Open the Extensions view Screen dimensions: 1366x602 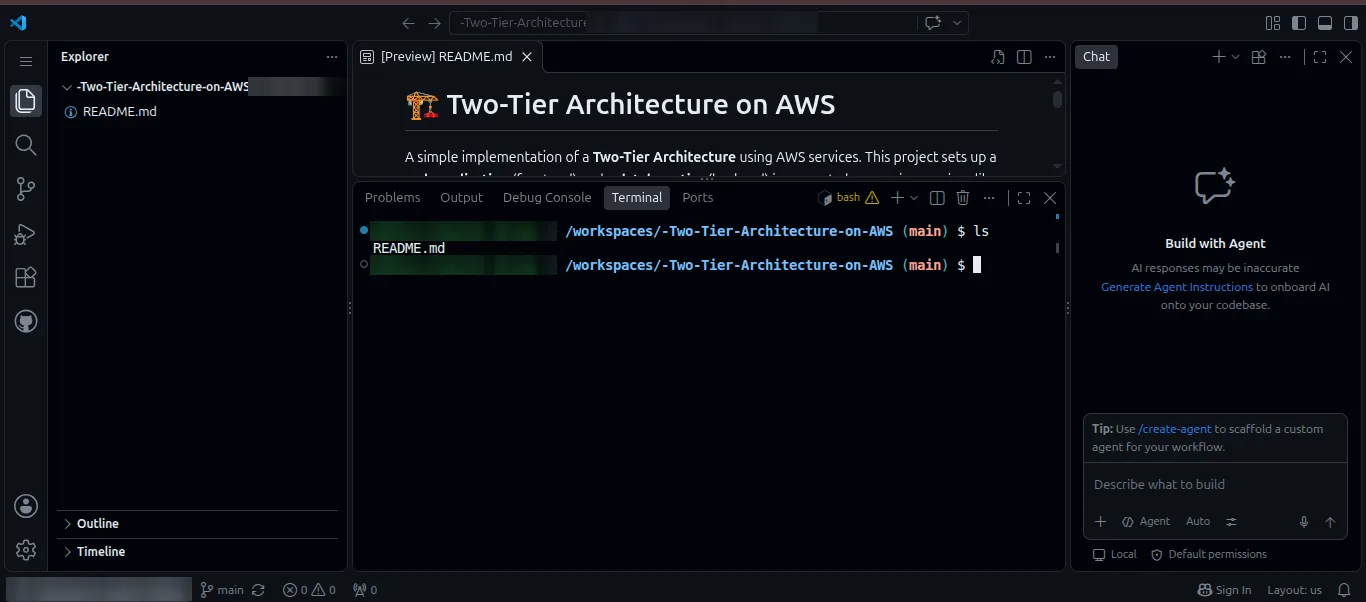tap(26, 278)
